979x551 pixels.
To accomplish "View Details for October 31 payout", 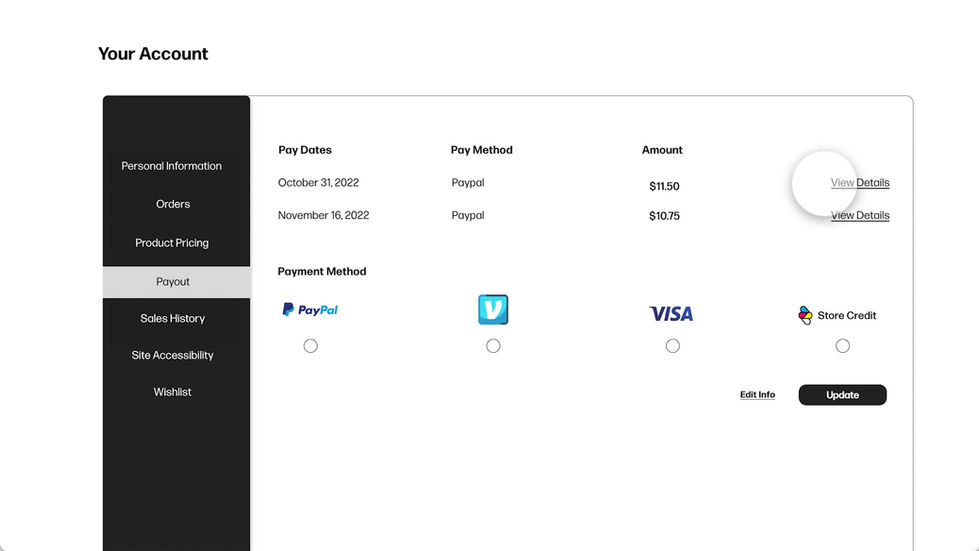I will point(860,183).
